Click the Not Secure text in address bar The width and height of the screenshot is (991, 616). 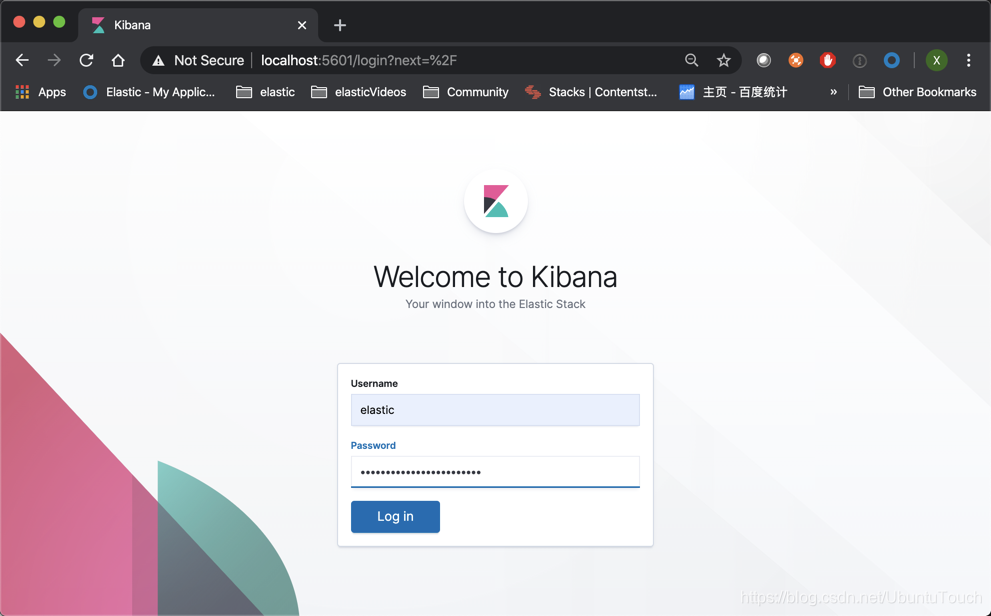click(x=209, y=60)
